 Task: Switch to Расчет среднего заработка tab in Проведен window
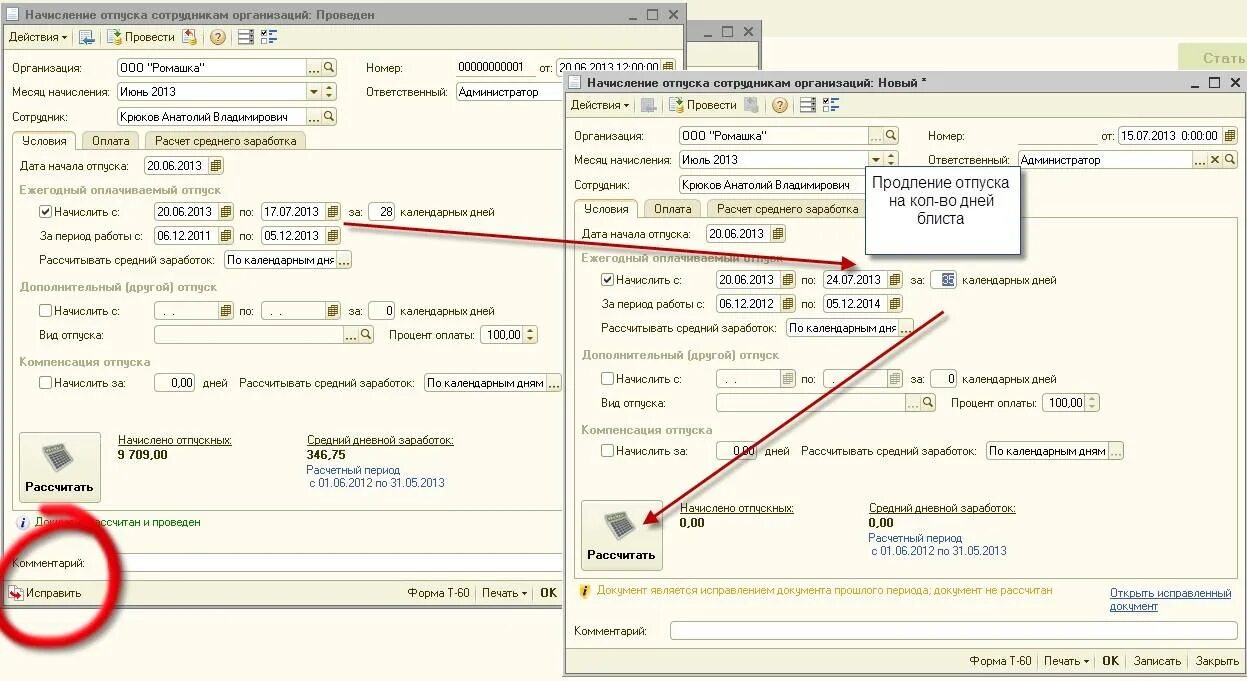(x=225, y=141)
